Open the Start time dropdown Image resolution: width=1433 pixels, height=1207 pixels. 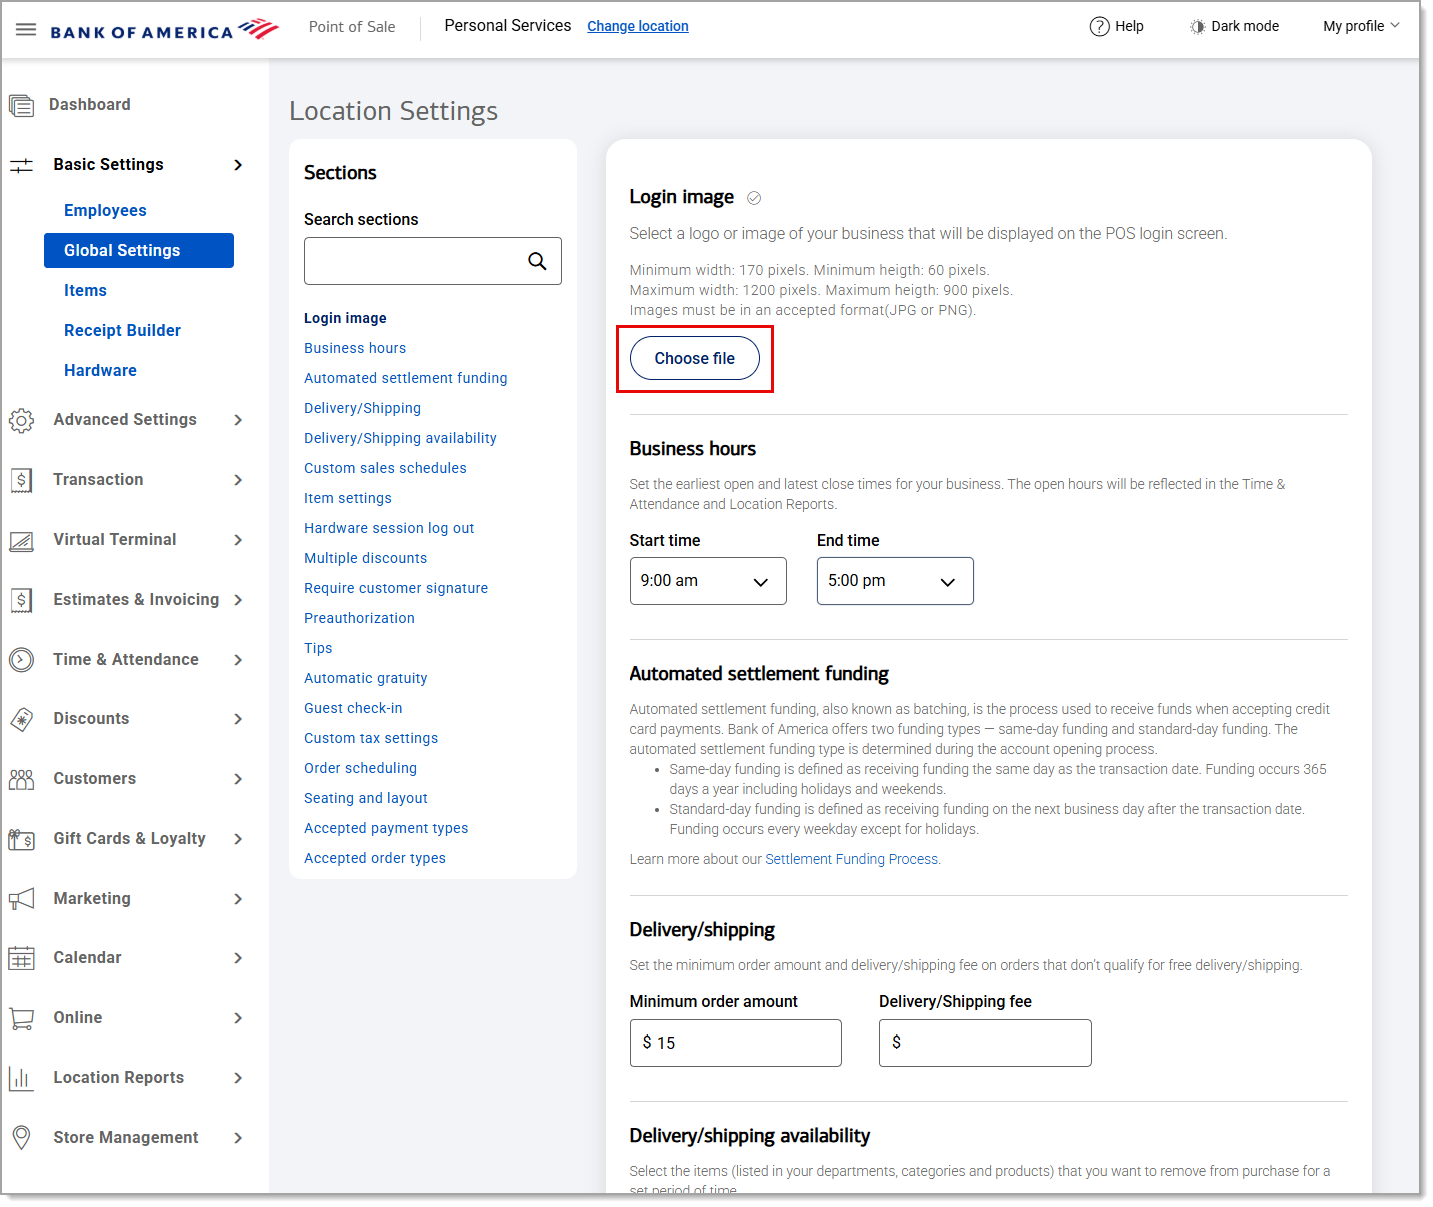pyautogui.click(x=707, y=581)
